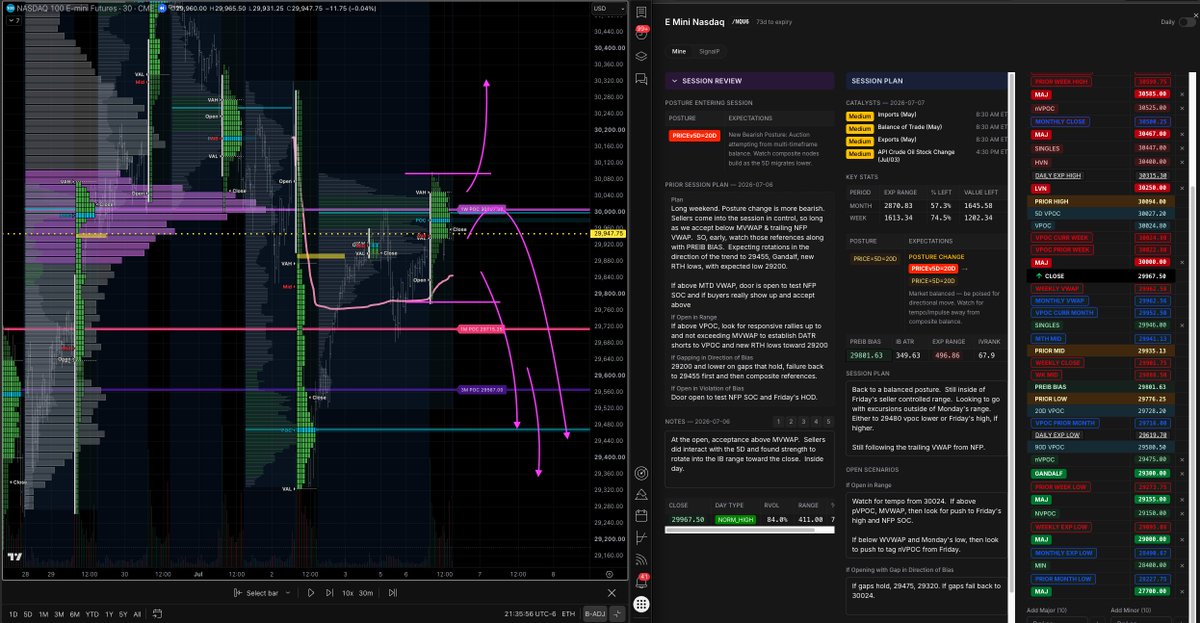
Task: Open the alerts icon with red badge
Action: (x=641, y=32)
